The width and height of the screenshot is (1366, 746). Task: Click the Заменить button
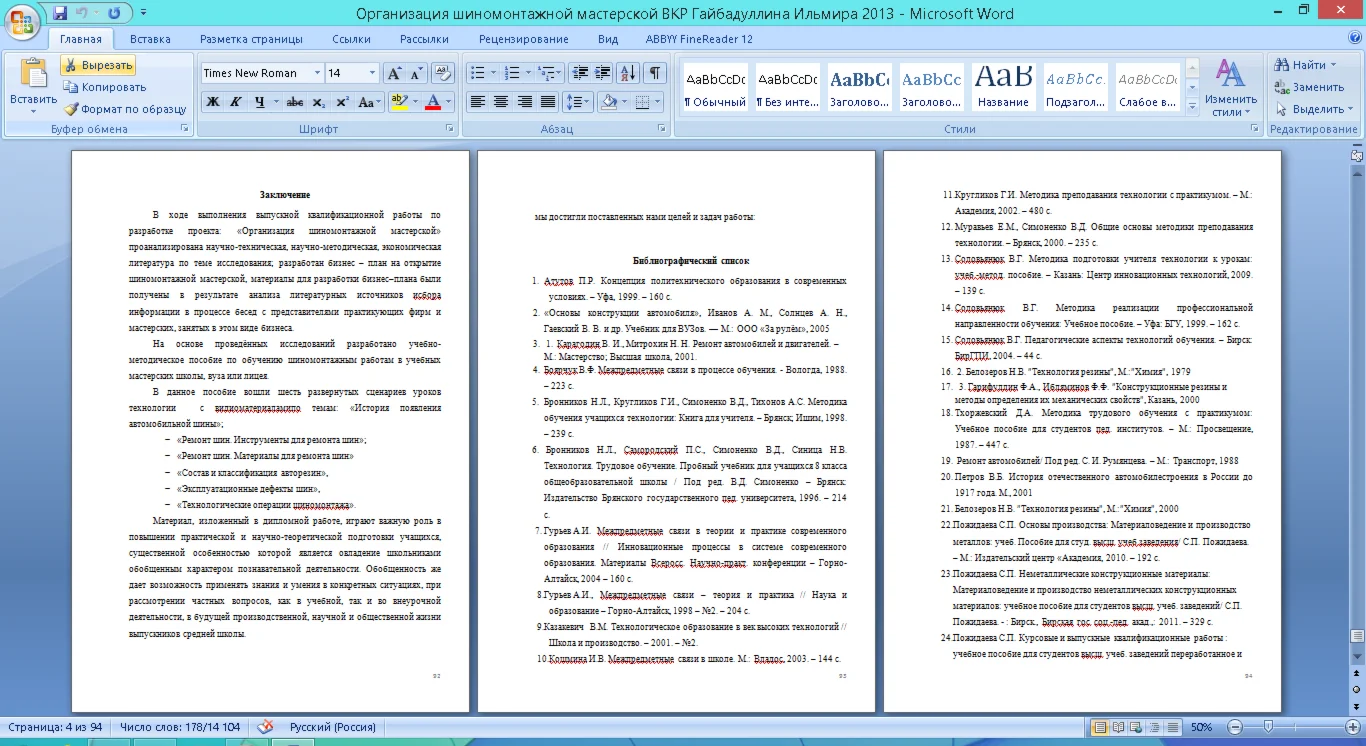coord(1309,87)
